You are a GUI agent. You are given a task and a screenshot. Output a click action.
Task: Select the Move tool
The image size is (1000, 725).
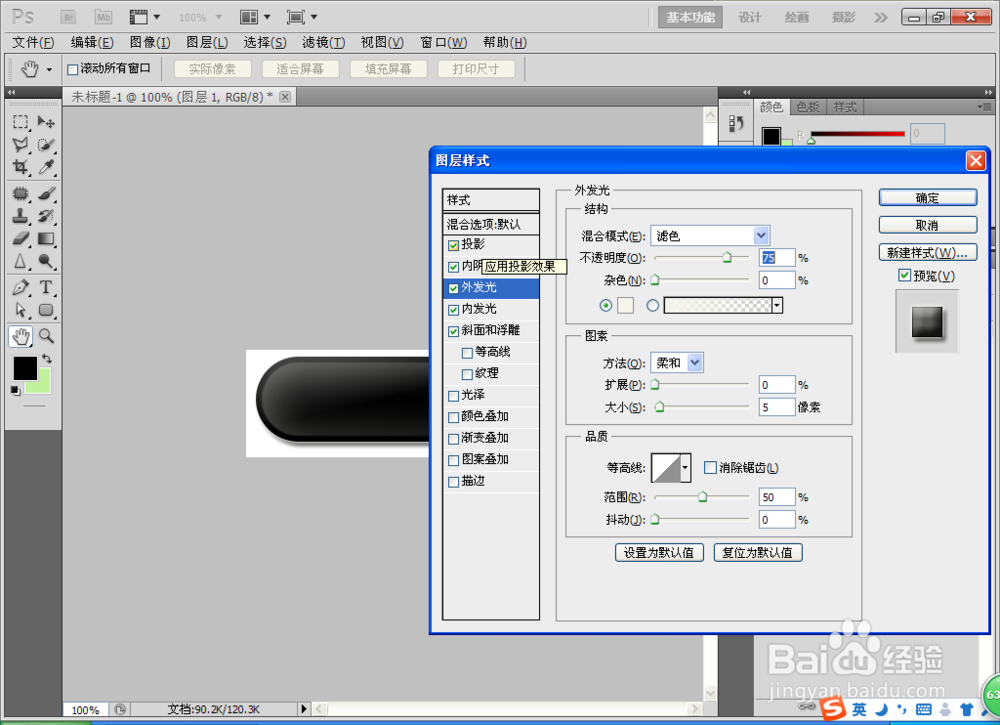point(46,122)
